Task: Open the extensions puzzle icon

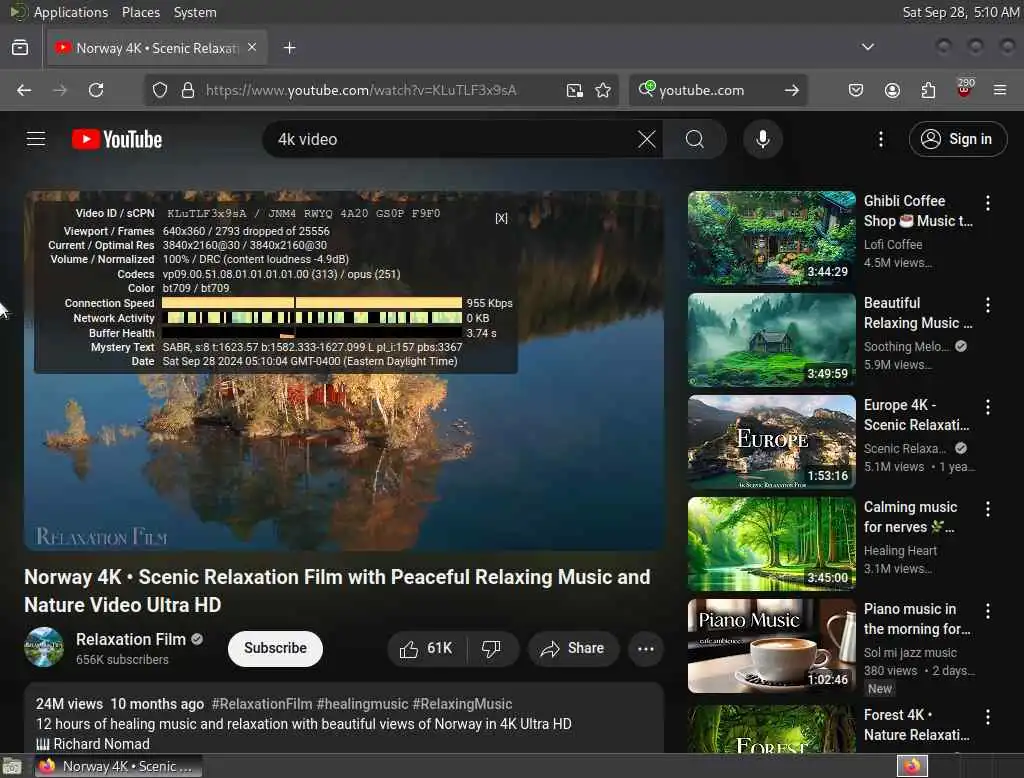Action: [x=928, y=90]
